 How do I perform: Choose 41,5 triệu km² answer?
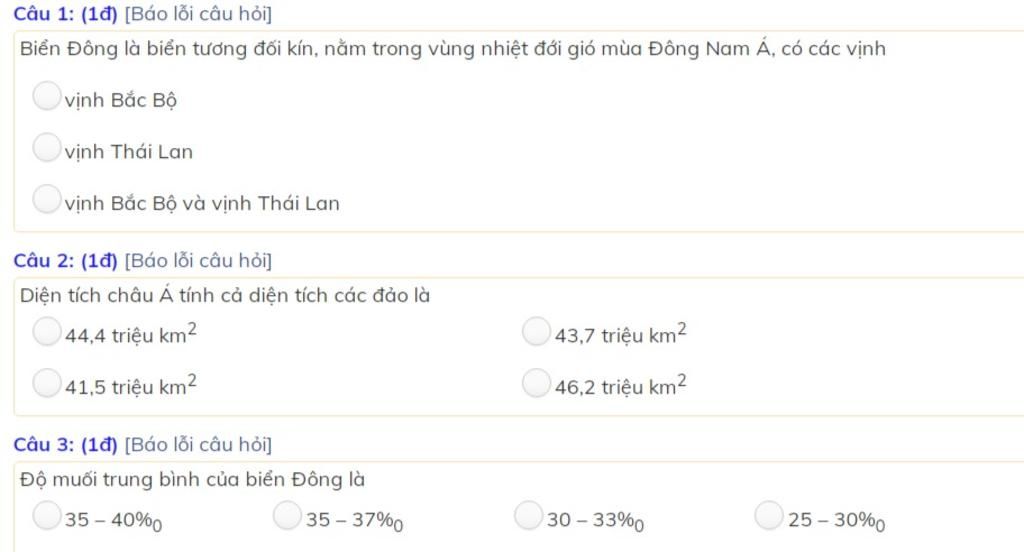pyautogui.click(x=46, y=383)
